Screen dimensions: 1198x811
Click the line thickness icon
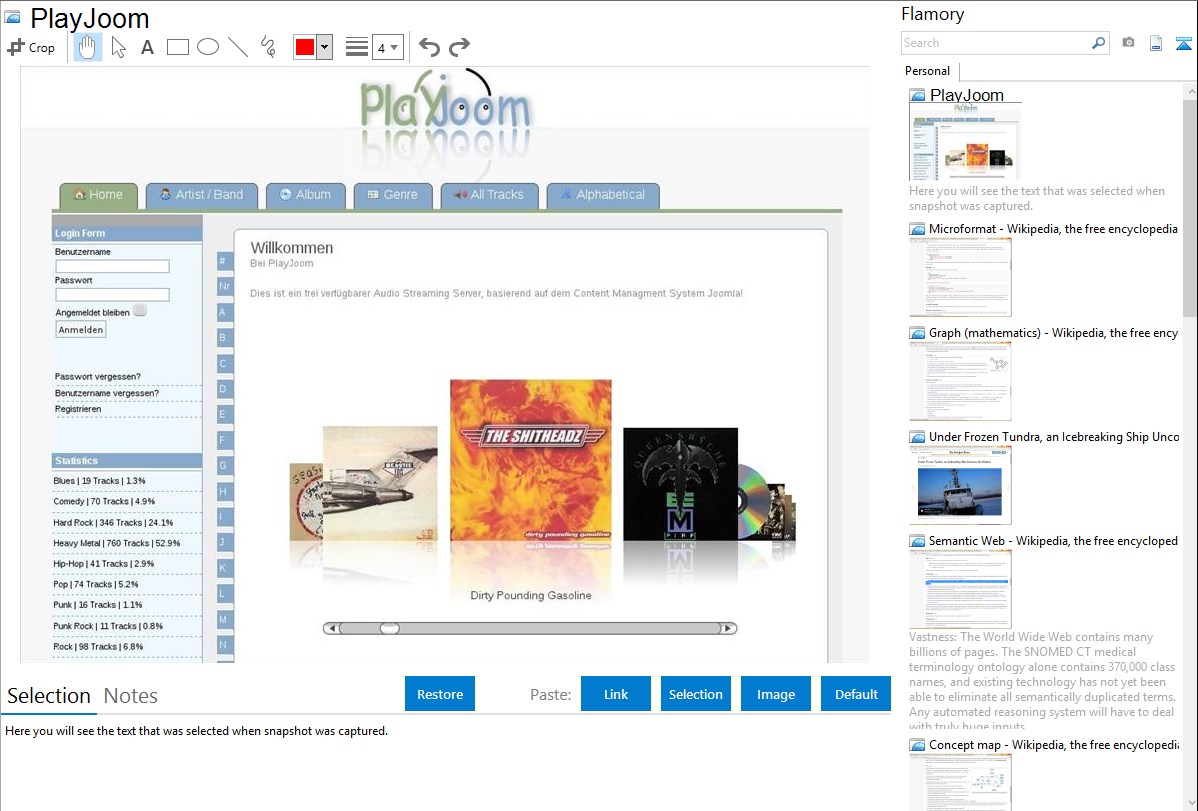coord(357,47)
